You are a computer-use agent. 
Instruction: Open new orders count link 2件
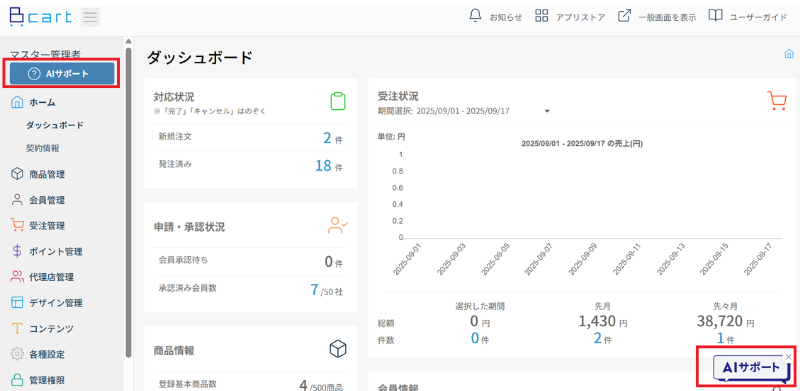(333, 138)
